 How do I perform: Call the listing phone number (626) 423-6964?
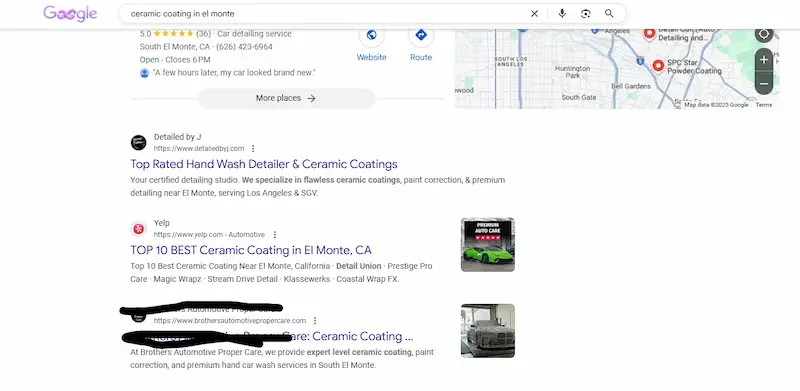pyautogui.click(x=244, y=46)
